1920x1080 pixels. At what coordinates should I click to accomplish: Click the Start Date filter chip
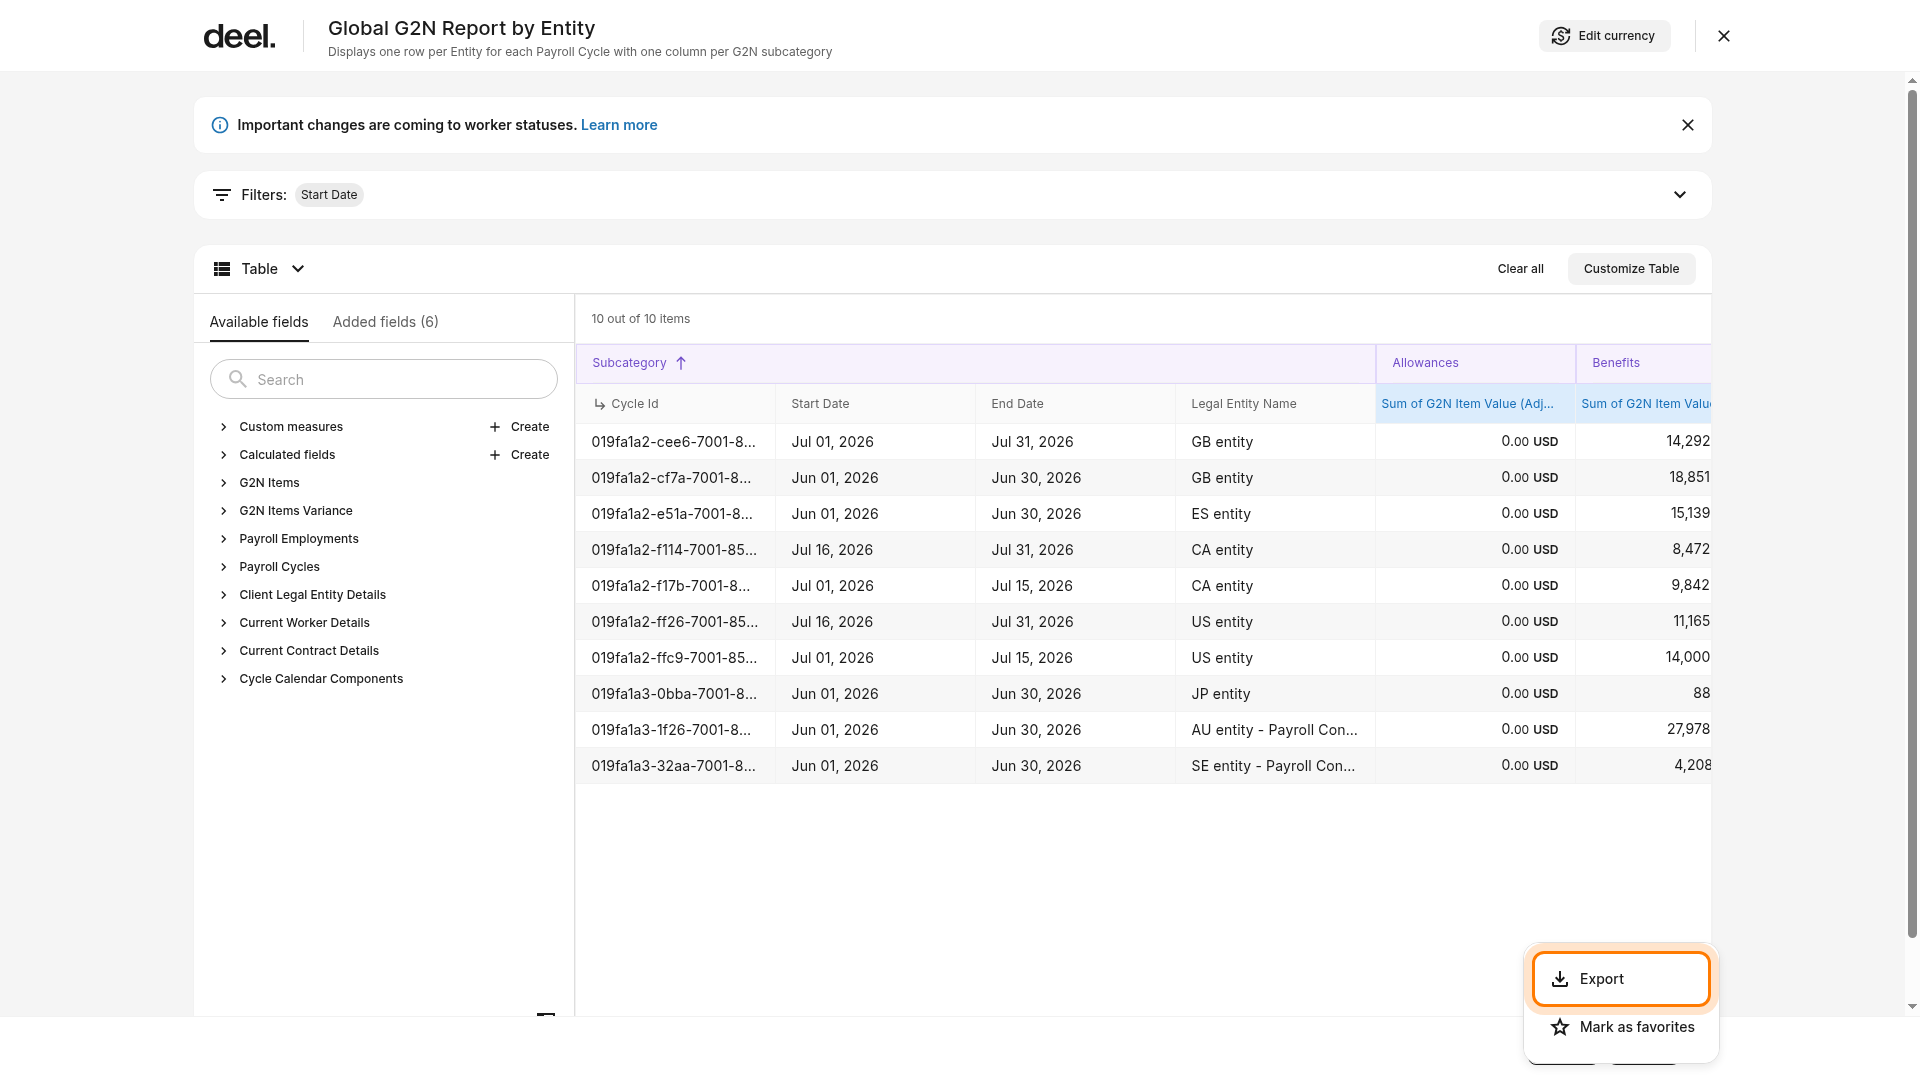329,195
